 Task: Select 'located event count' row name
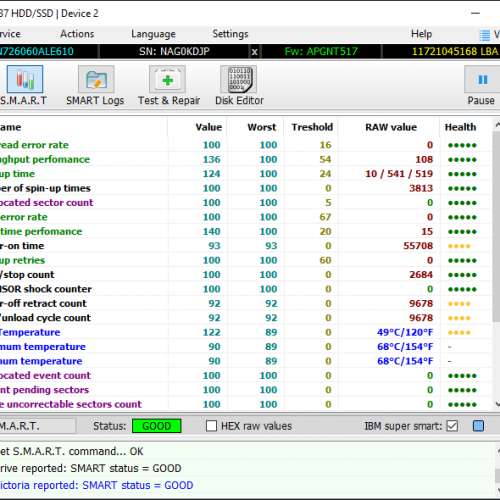45,376
